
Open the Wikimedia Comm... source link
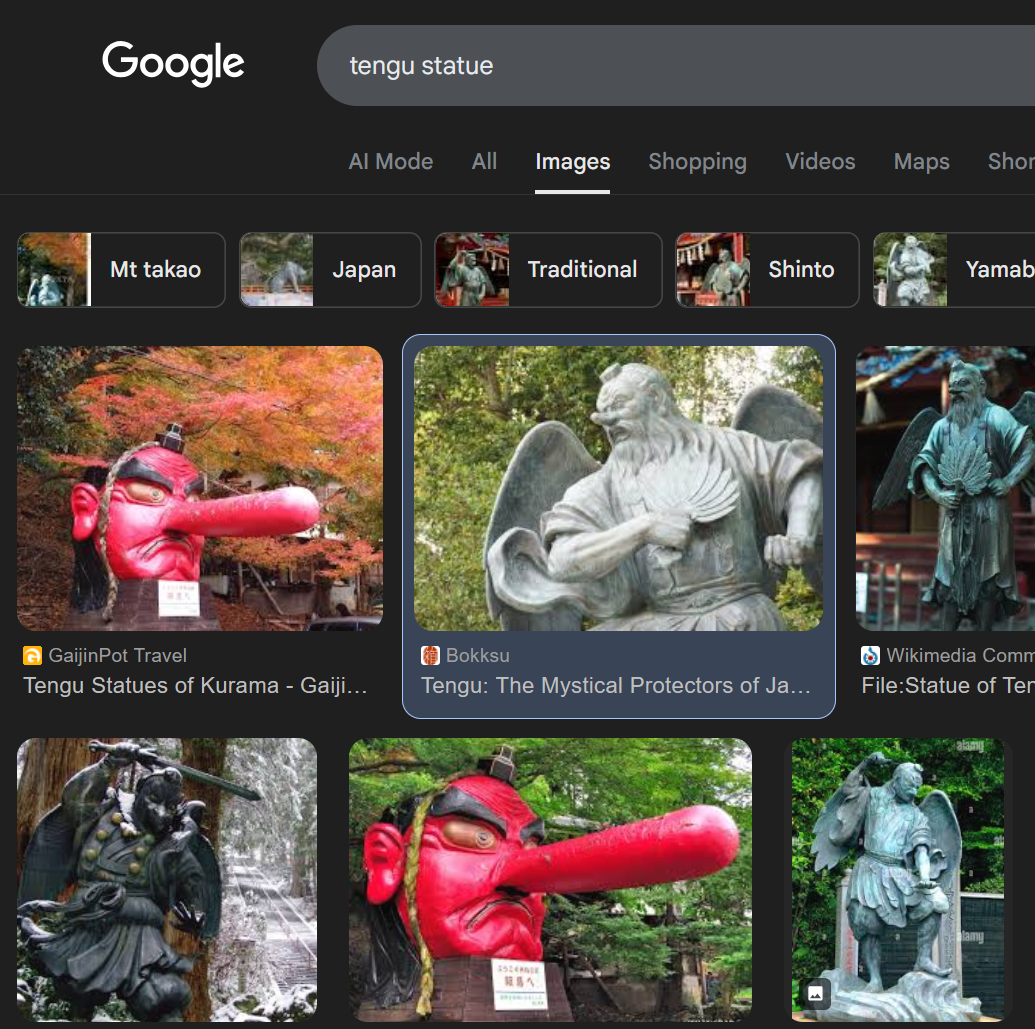point(960,655)
